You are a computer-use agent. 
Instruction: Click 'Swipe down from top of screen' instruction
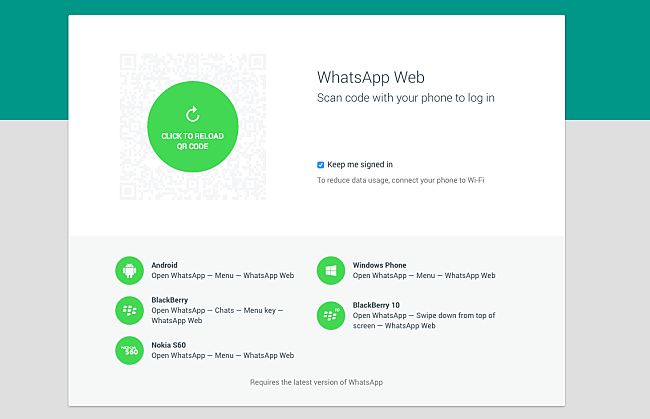424,320
